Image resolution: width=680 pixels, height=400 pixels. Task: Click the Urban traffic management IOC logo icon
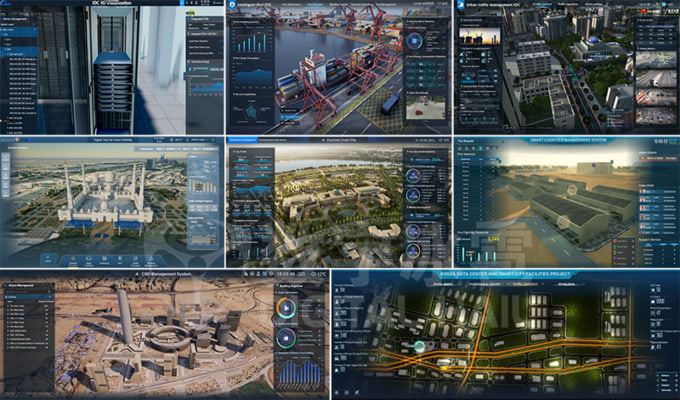point(460,5)
